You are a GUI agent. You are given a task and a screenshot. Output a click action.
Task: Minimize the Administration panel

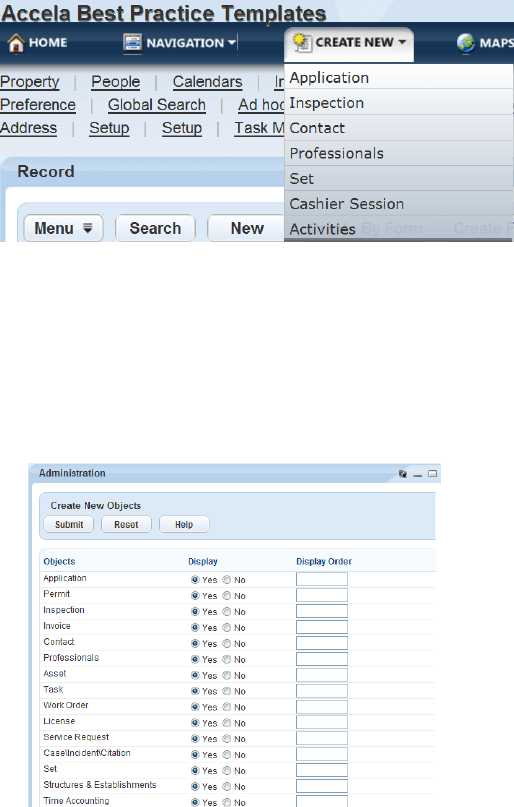(x=418, y=474)
